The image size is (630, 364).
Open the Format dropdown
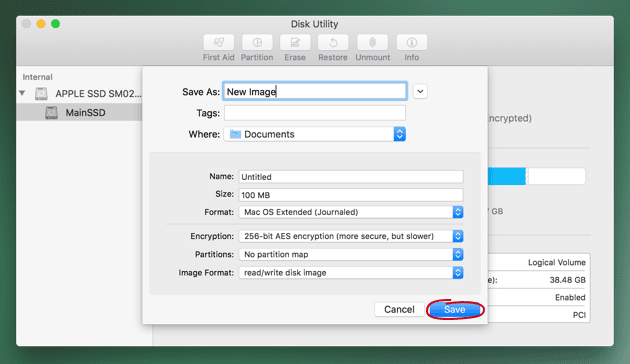[x=351, y=212]
